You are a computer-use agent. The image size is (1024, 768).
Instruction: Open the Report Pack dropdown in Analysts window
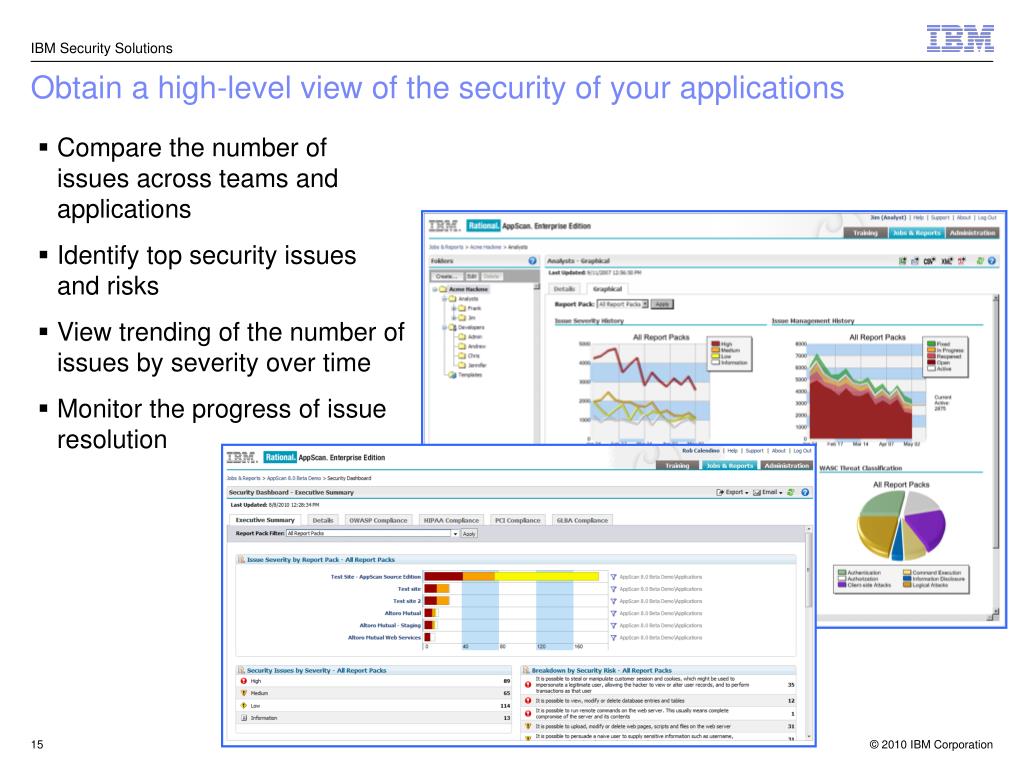pyautogui.click(x=623, y=304)
